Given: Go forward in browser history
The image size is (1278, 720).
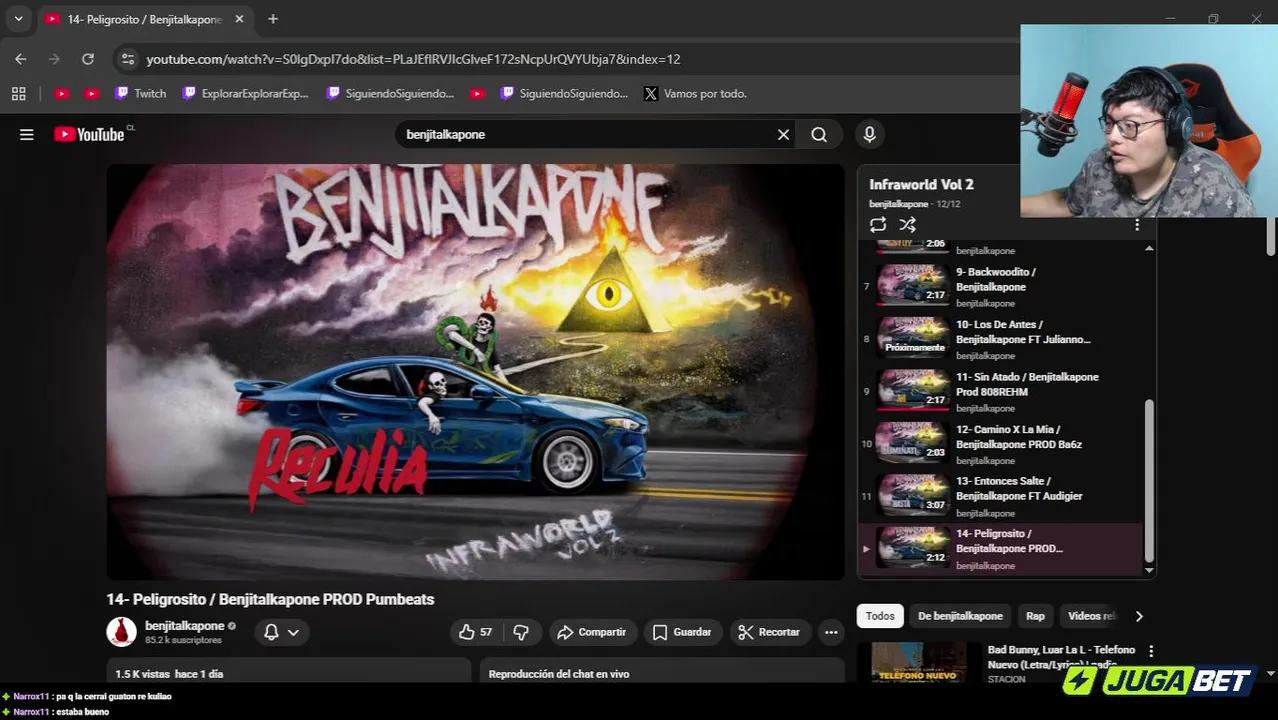Looking at the screenshot, I should click(x=54, y=59).
